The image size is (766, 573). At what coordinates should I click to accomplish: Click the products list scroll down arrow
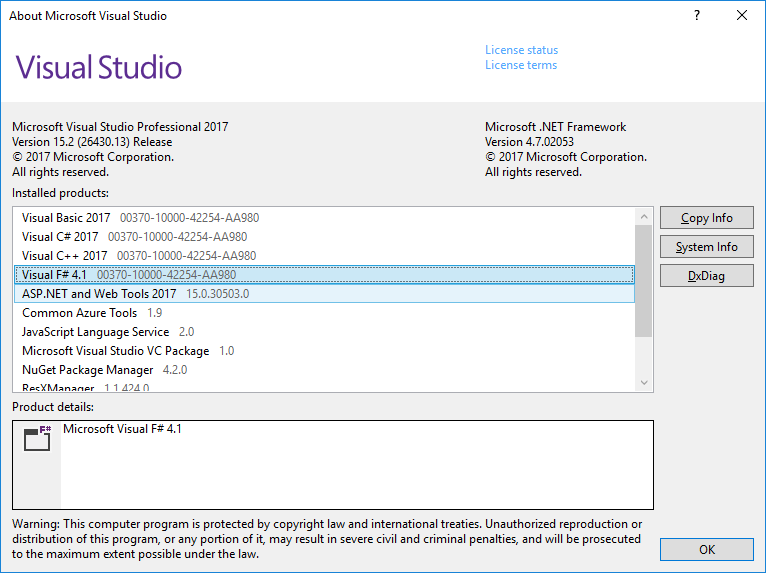[x=644, y=382]
